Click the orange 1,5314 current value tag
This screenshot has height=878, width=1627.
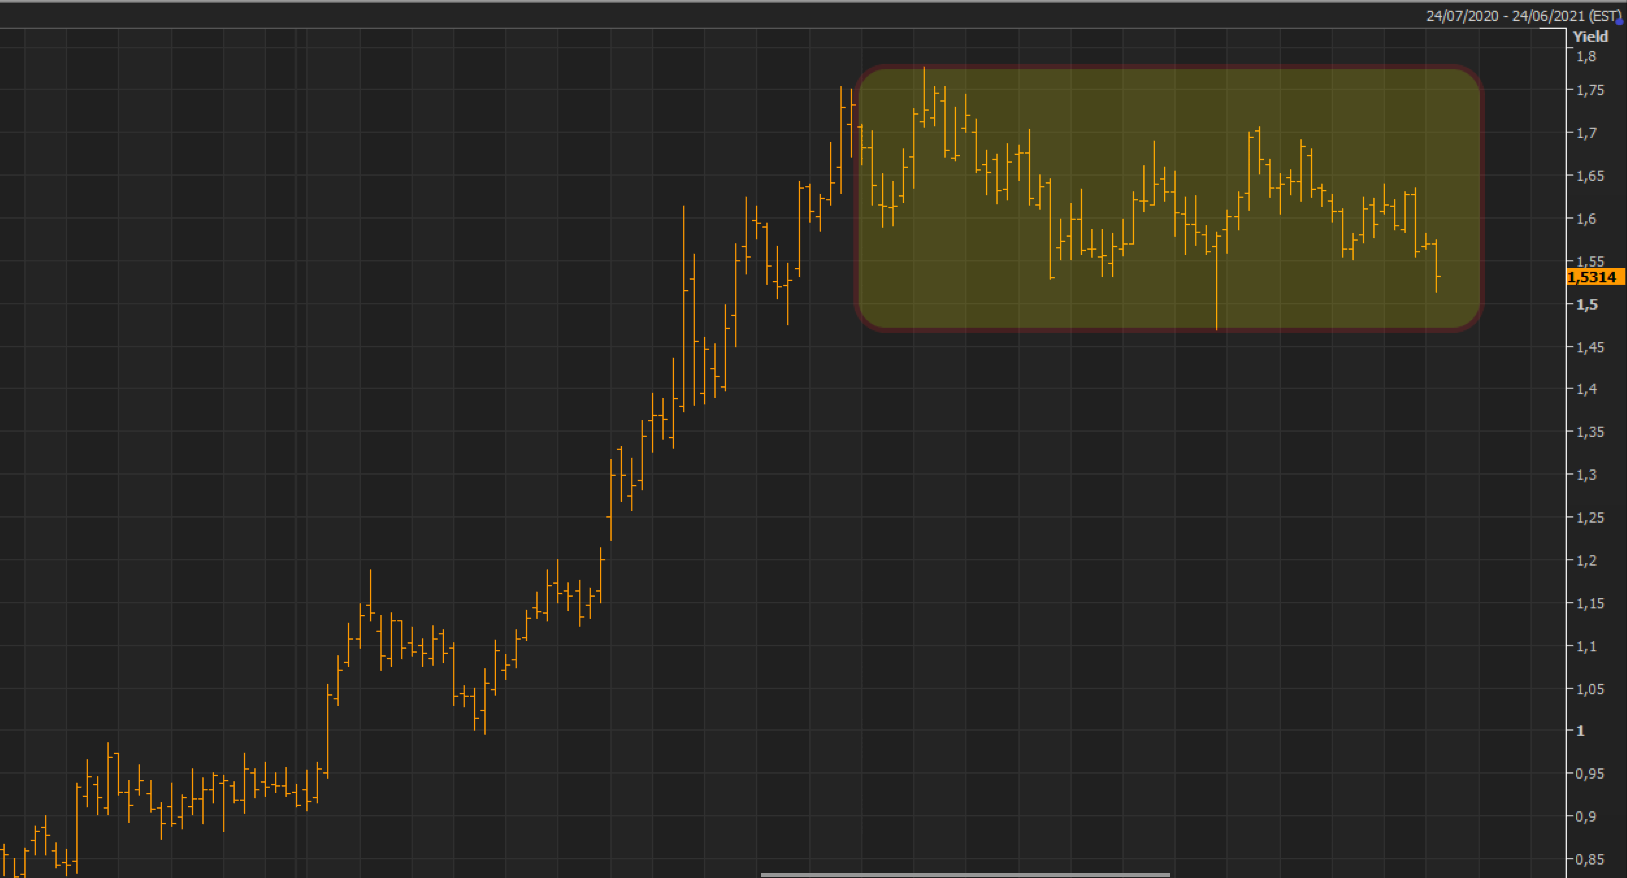(1594, 277)
